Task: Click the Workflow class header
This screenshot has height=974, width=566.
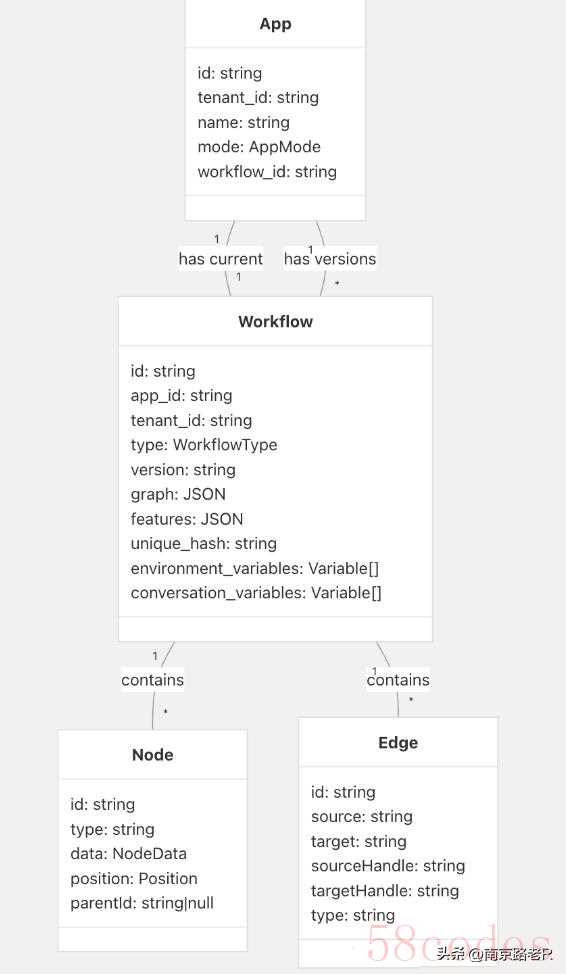Action: 275,321
